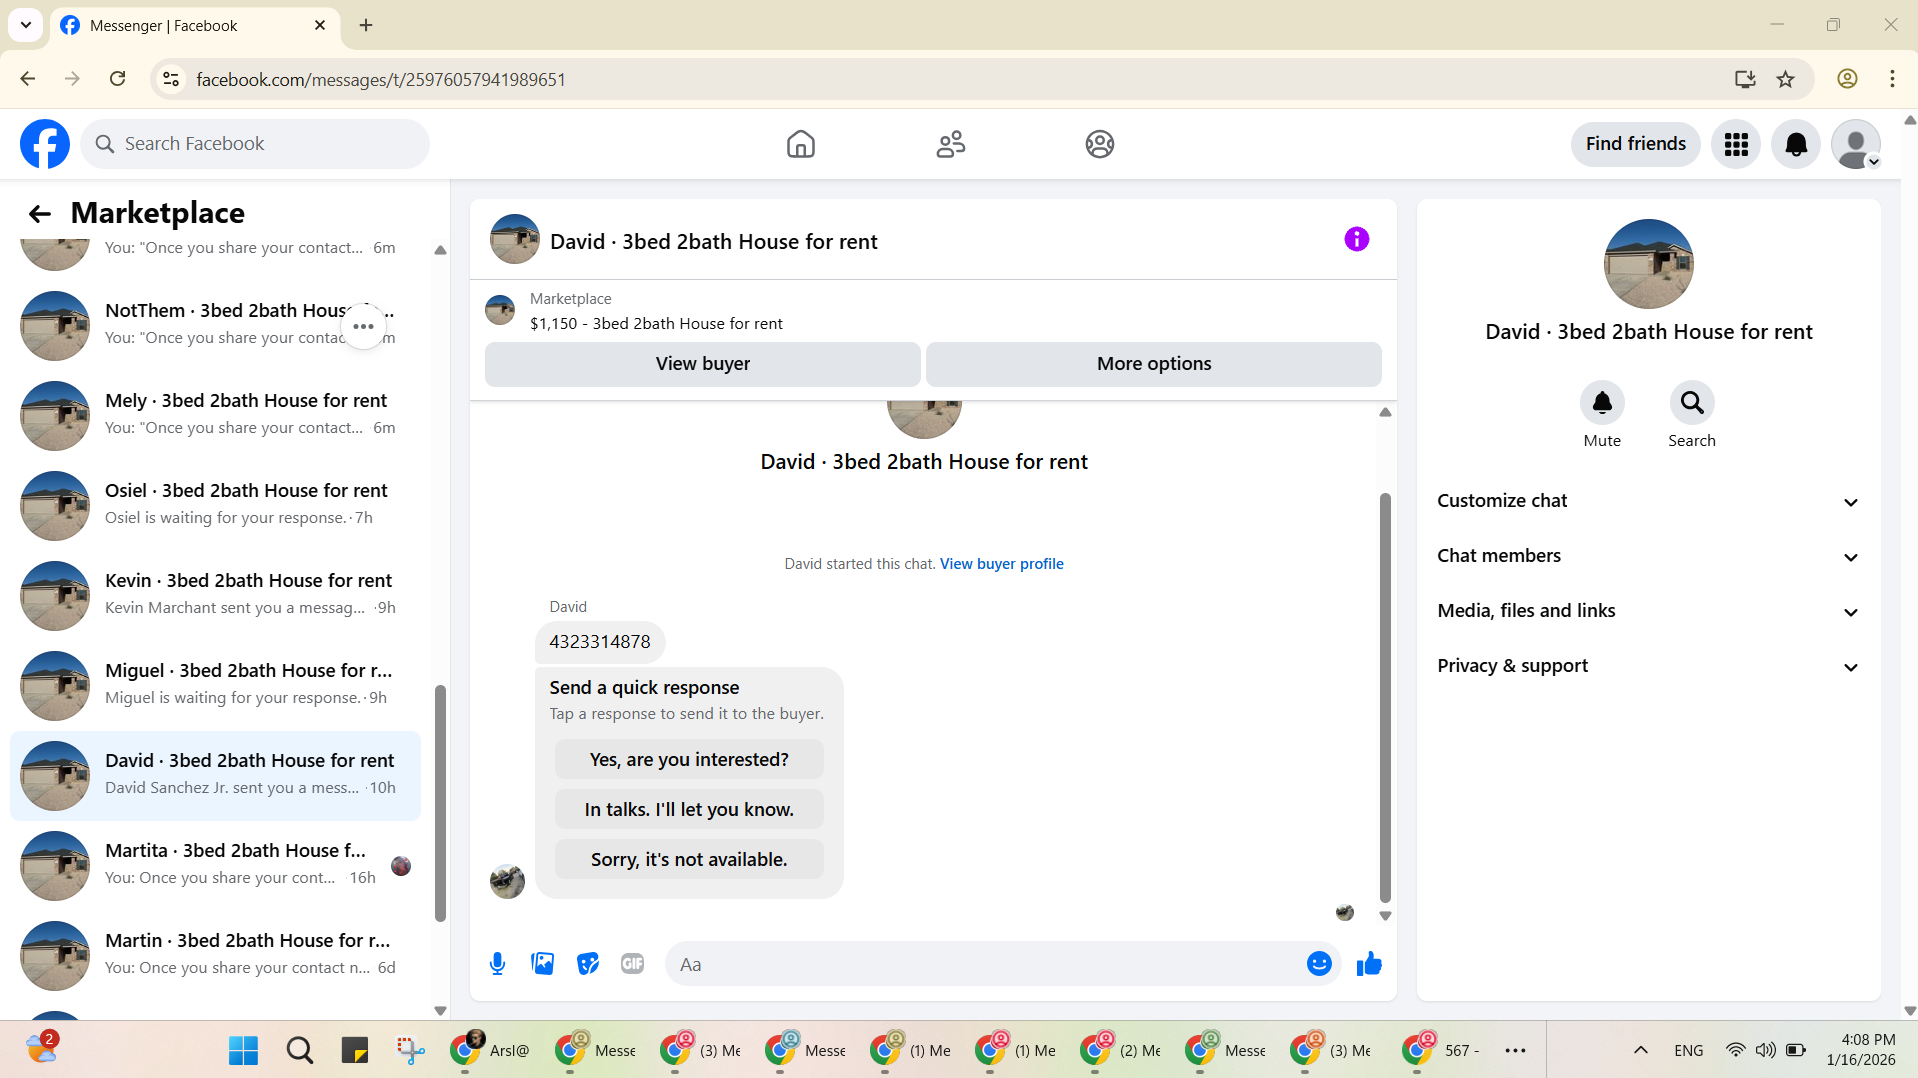Open a new browser tab
The width and height of the screenshot is (1918, 1078).
pyautogui.click(x=366, y=25)
